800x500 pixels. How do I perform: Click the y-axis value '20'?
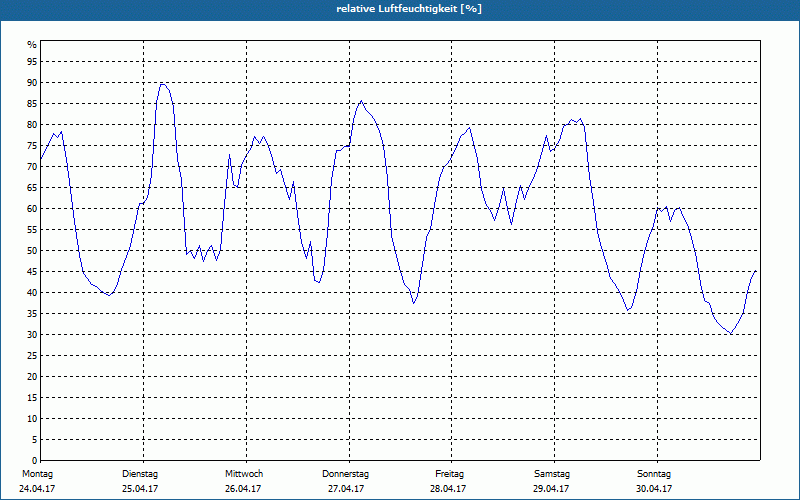pyautogui.click(x=32, y=377)
